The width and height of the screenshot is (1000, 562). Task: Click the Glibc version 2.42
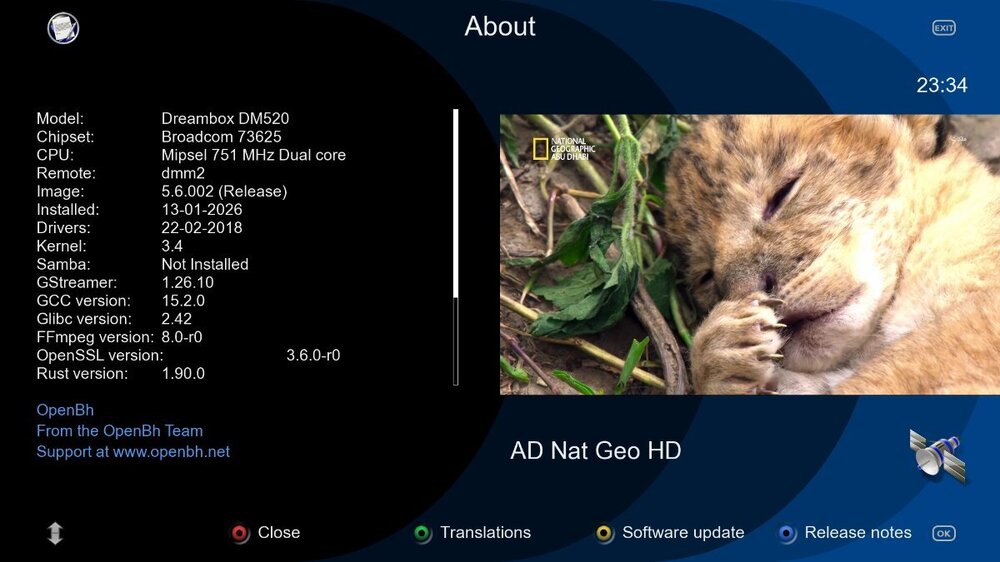tap(177, 319)
